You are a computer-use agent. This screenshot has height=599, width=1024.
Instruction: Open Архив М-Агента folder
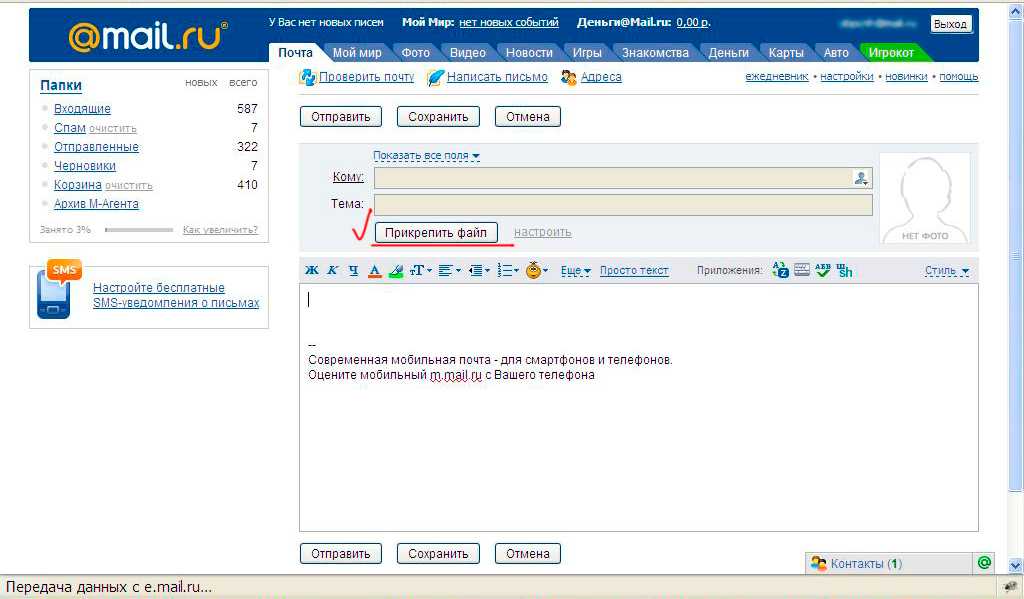click(96, 204)
